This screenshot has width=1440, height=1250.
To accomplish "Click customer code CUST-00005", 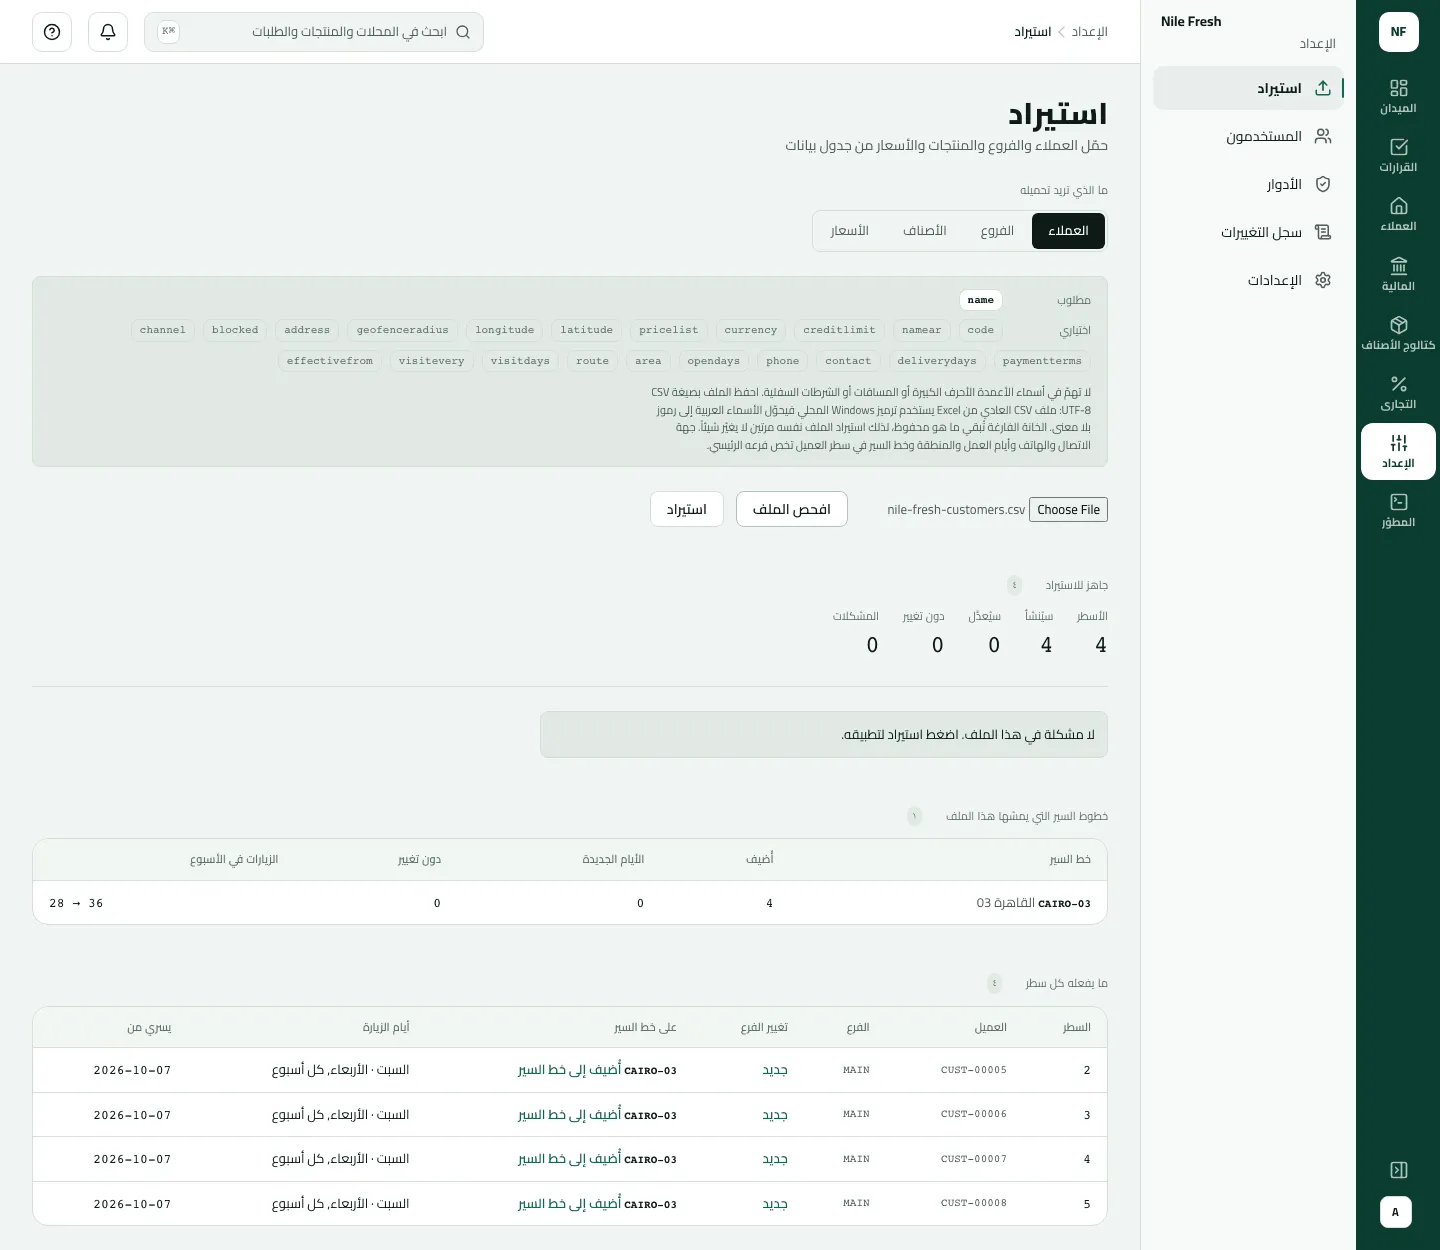I will 974,1070.
